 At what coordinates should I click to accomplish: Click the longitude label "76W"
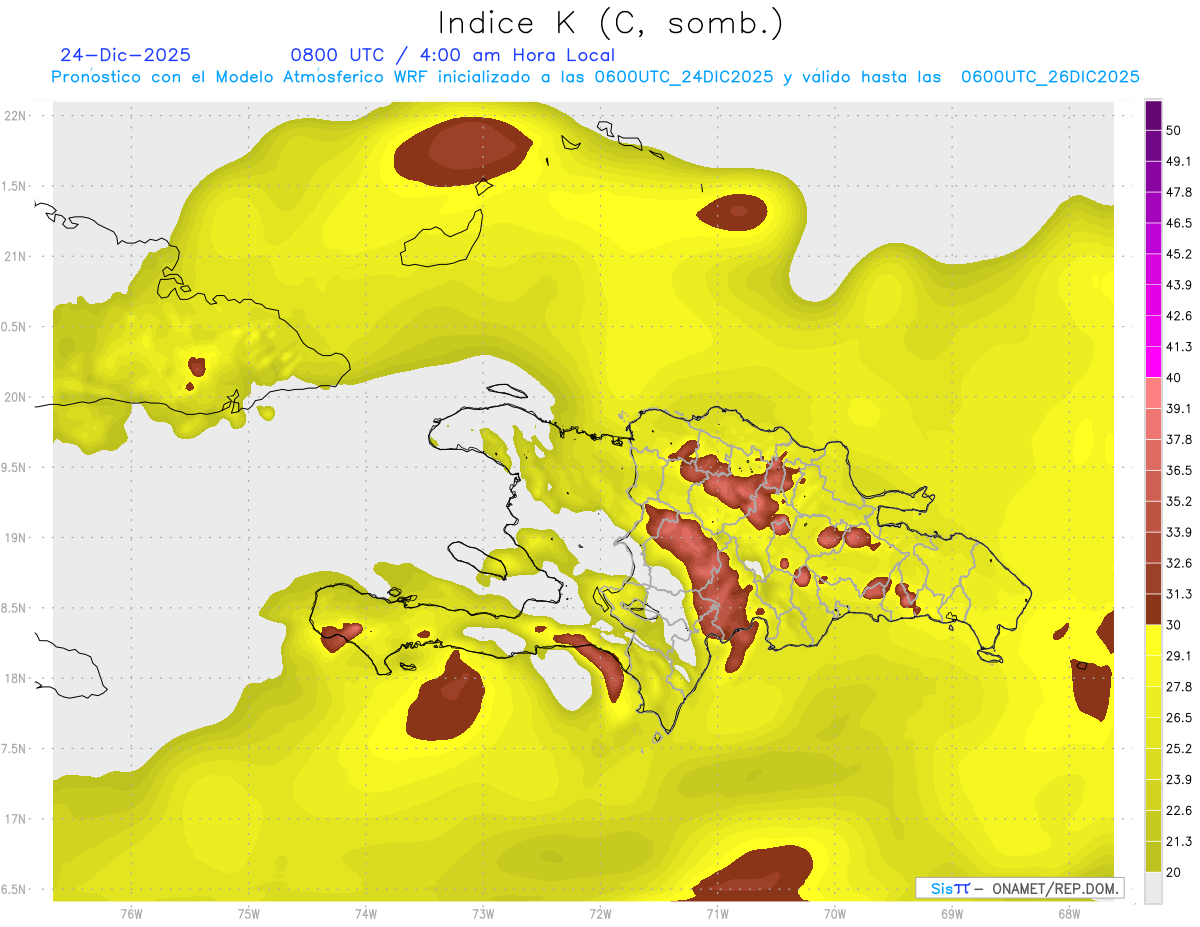131,913
